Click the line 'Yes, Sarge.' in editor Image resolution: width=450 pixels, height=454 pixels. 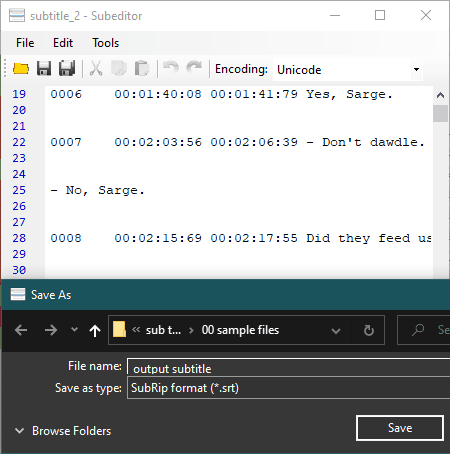click(349, 94)
